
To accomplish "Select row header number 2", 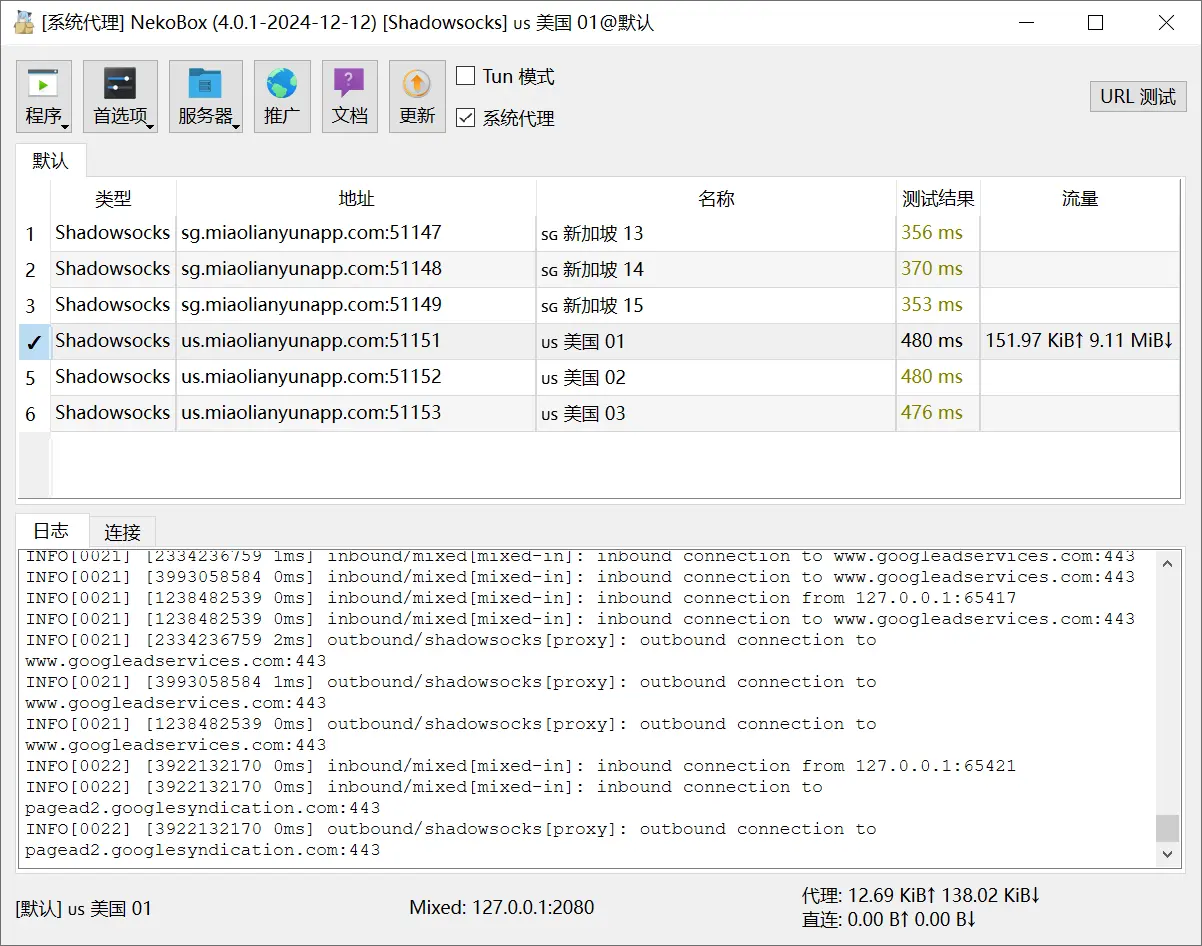I will coord(33,270).
